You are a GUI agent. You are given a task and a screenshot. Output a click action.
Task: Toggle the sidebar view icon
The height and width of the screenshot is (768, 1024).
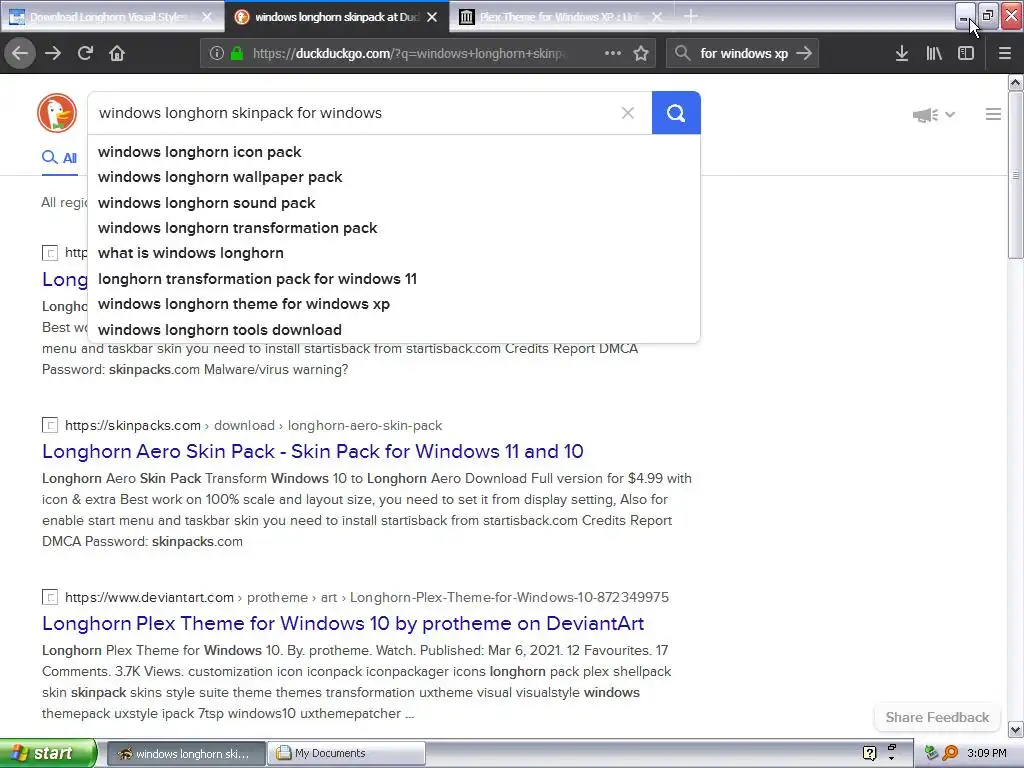965,53
